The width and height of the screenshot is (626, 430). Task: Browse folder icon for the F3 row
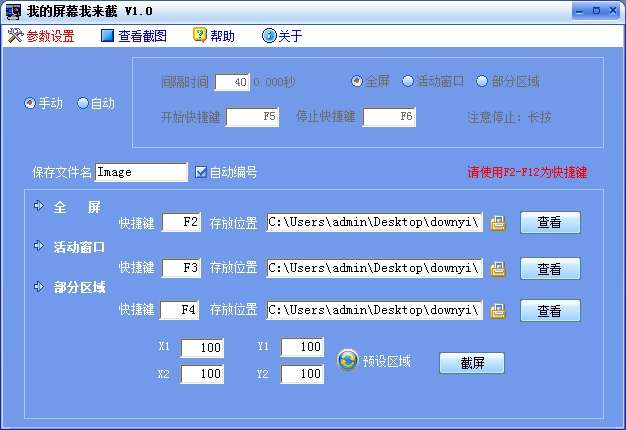[498, 269]
